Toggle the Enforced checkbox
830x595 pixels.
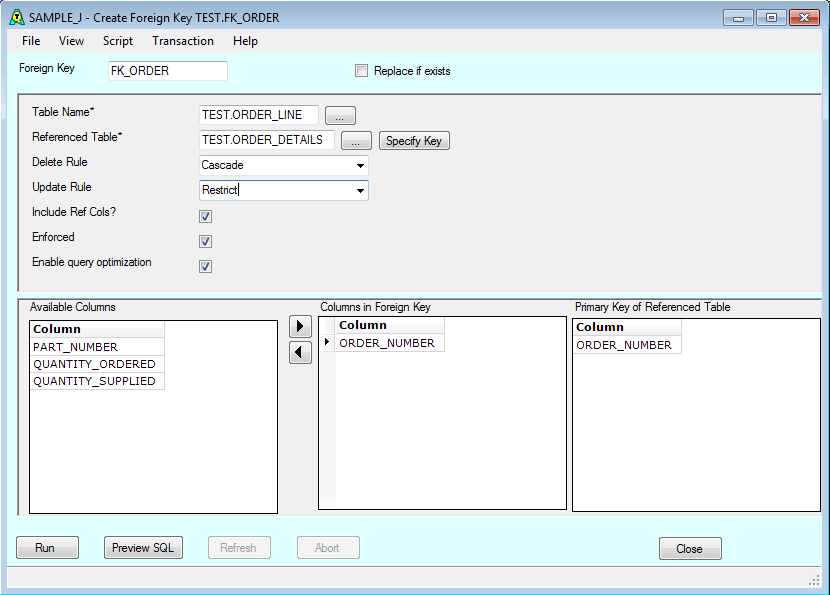point(205,241)
